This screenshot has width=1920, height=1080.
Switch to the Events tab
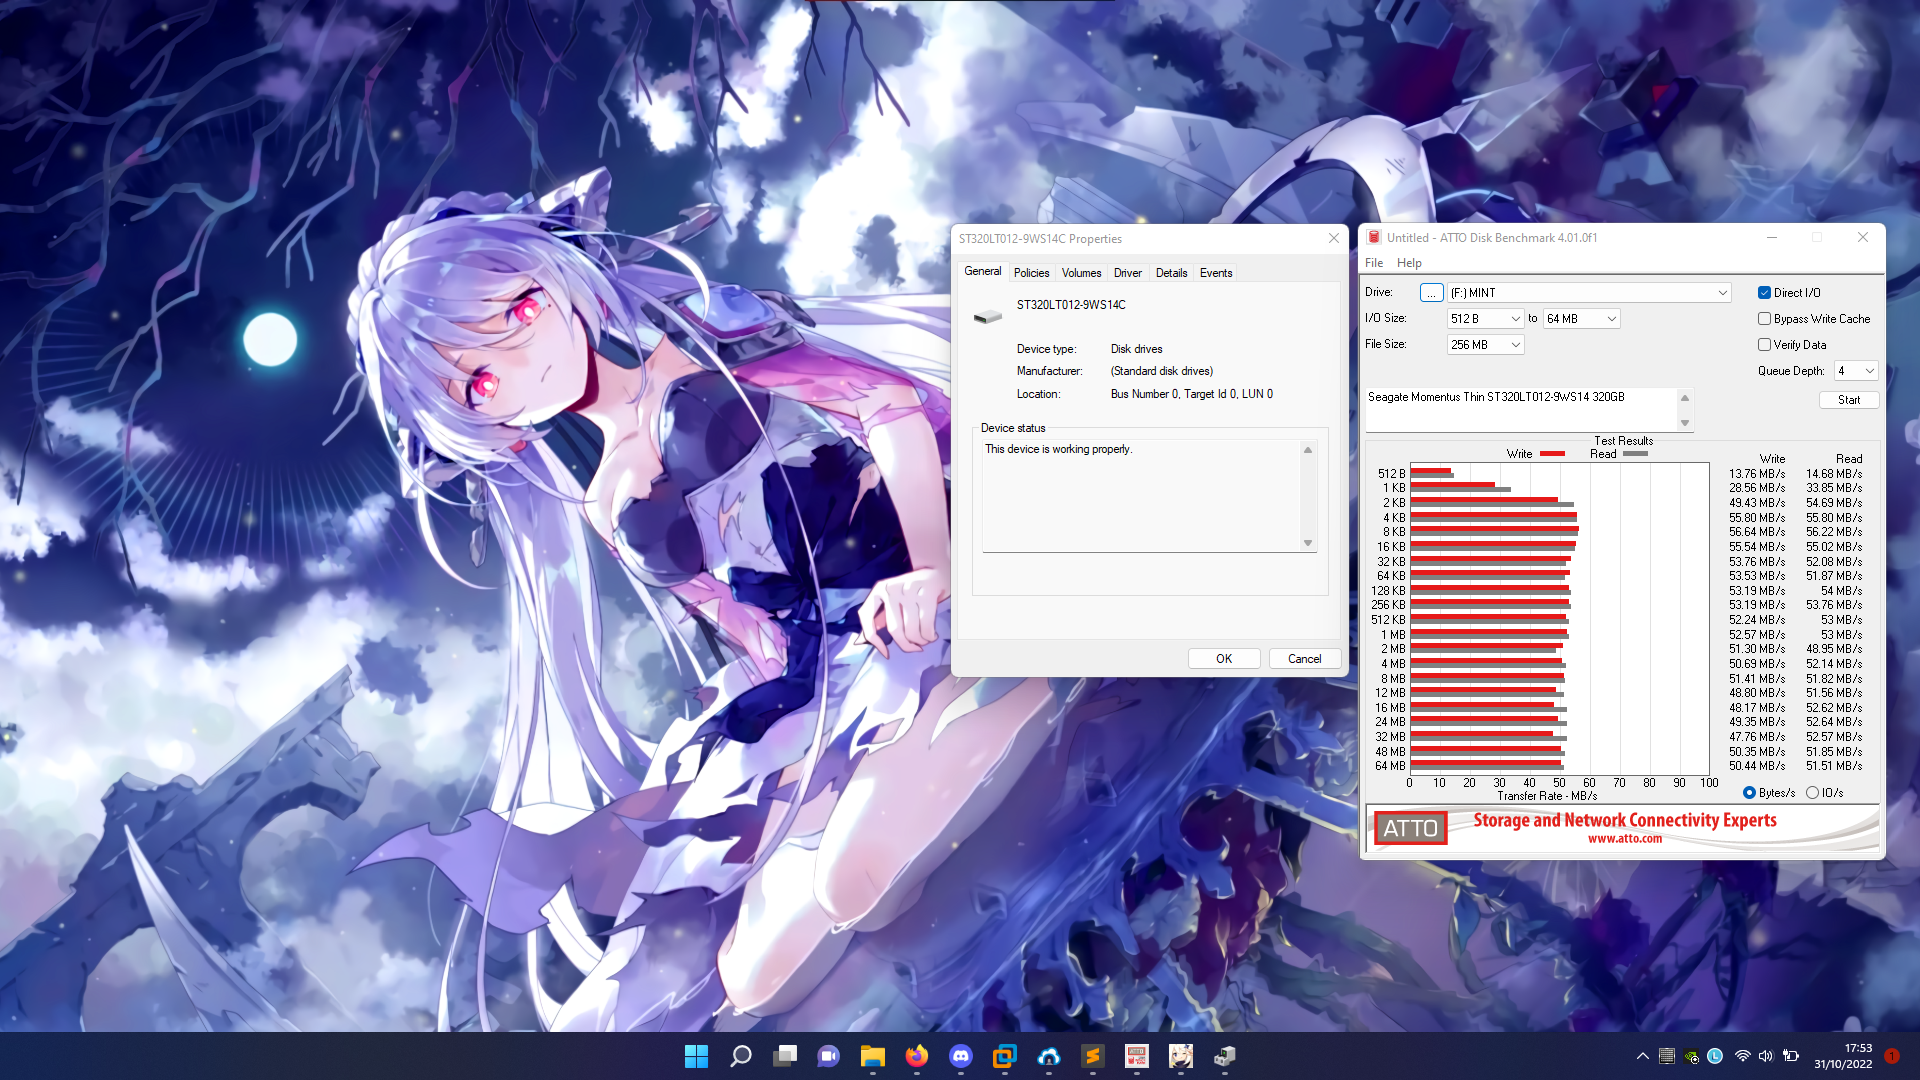1216,272
